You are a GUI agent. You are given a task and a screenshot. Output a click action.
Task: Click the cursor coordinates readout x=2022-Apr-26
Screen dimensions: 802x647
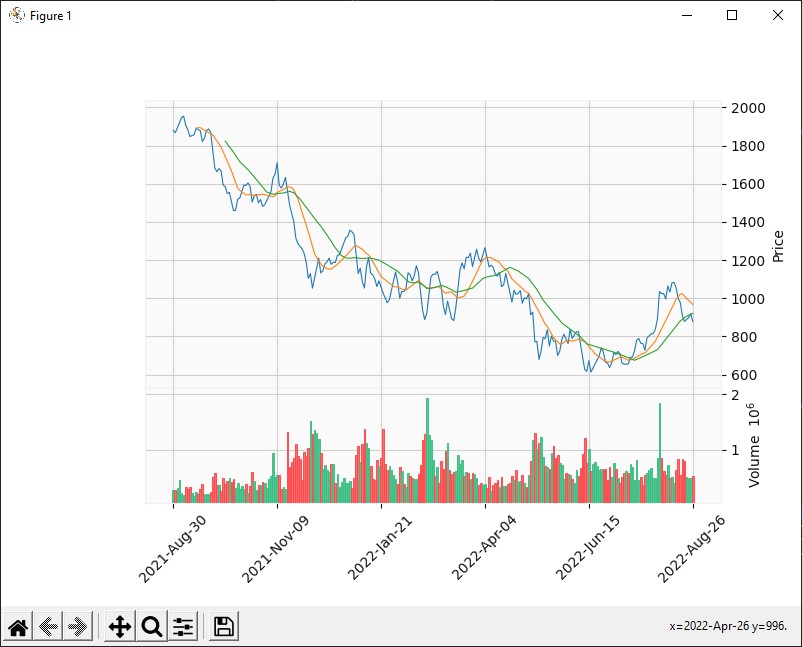click(728, 626)
